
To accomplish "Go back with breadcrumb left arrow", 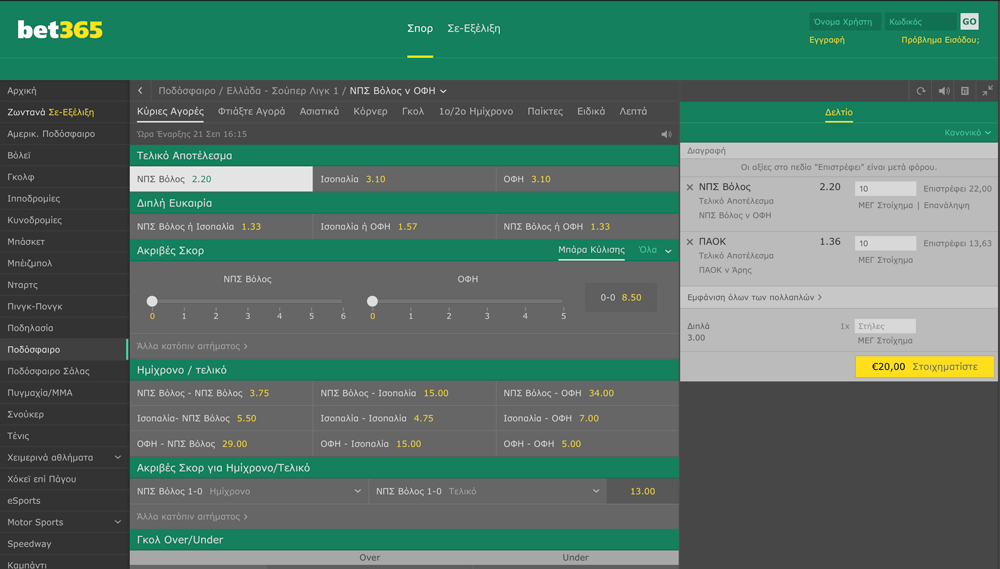I will pyautogui.click(x=140, y=91).
